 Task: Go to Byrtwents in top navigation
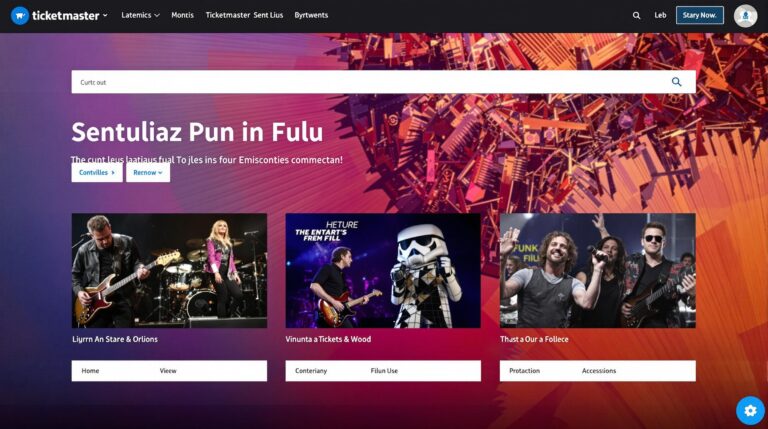tap(311, 15)
